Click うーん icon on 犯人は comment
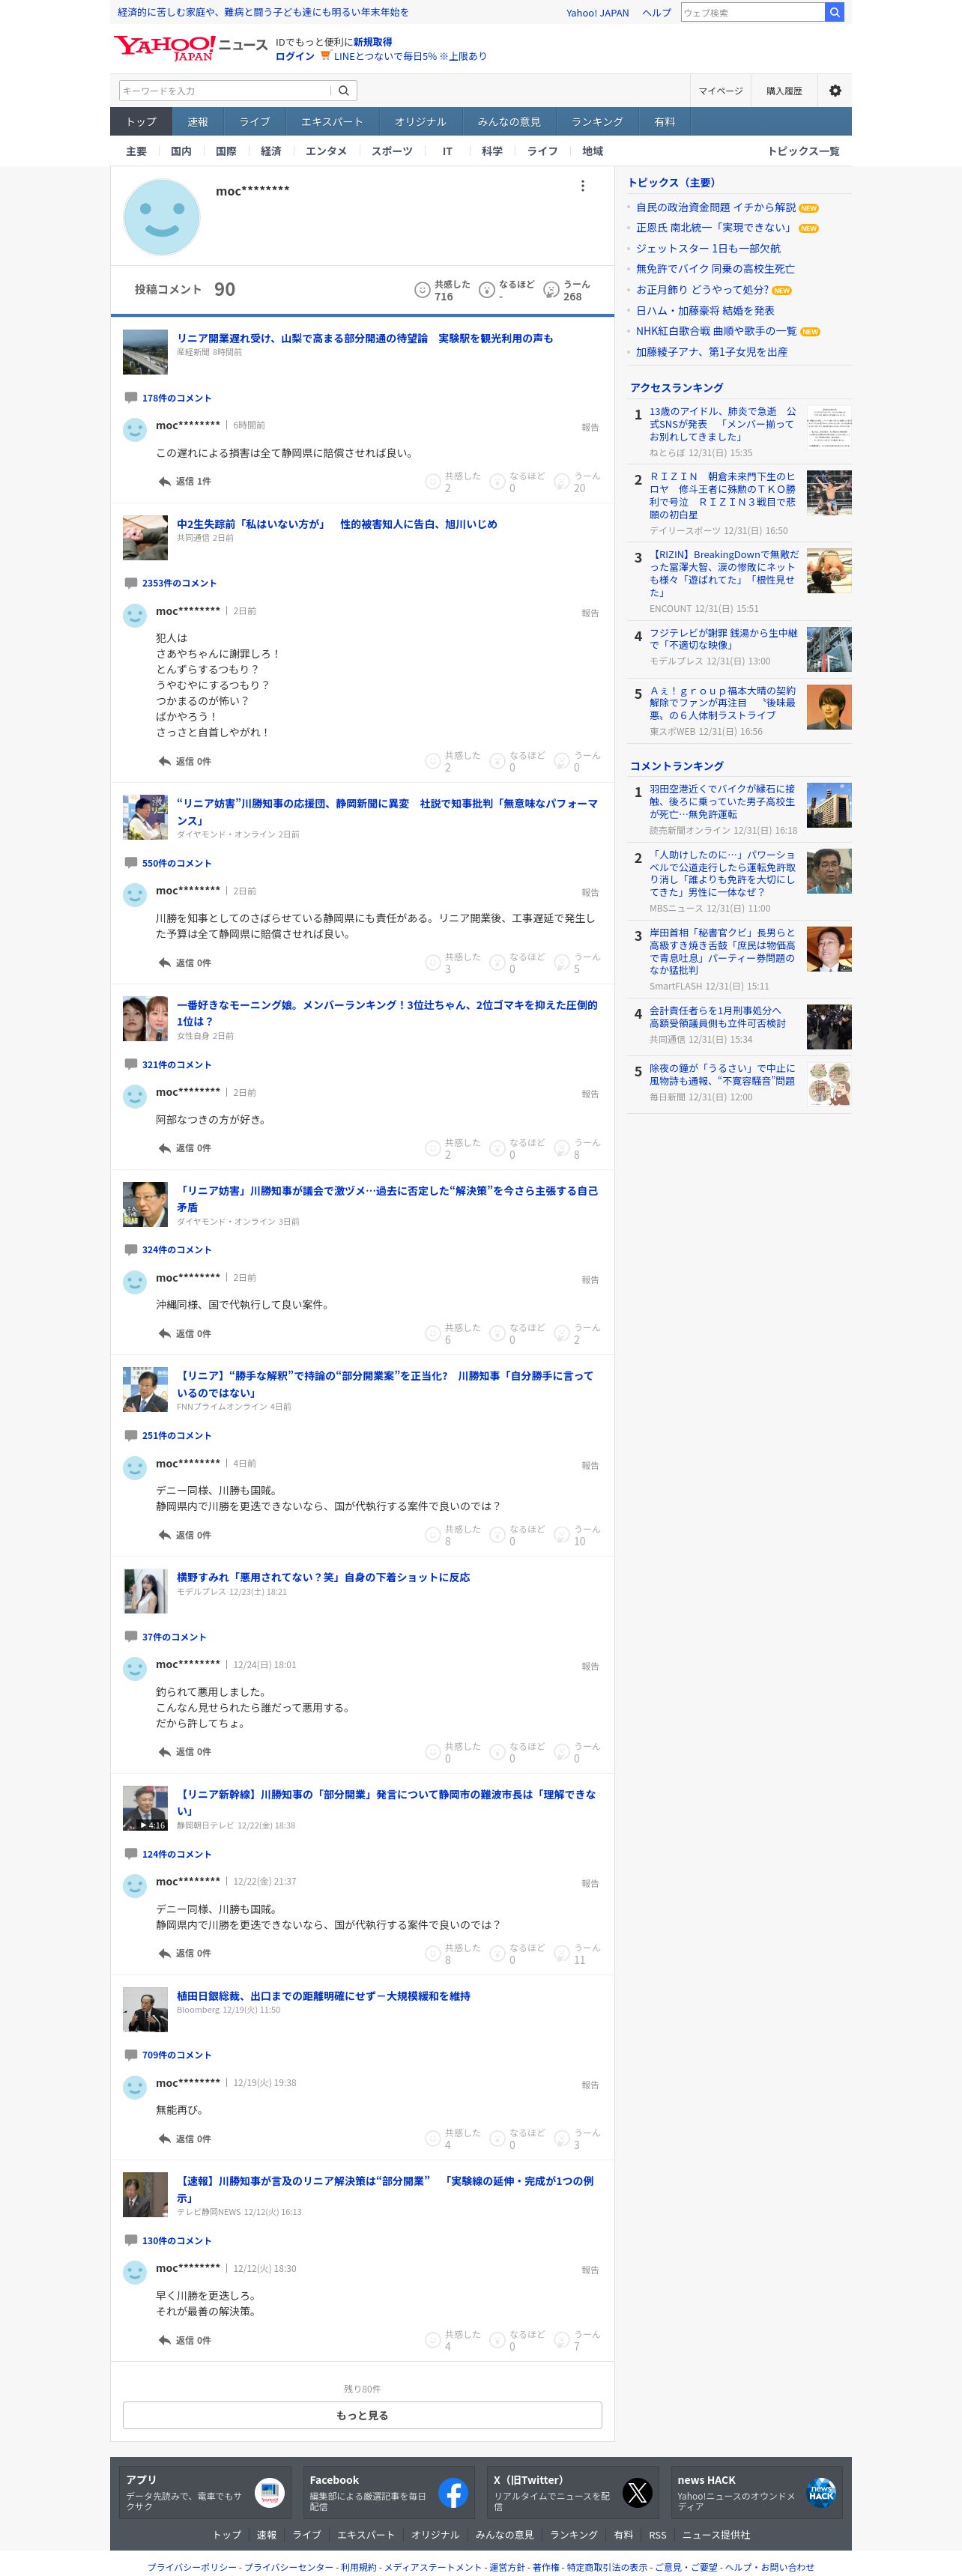 [562, 762]
